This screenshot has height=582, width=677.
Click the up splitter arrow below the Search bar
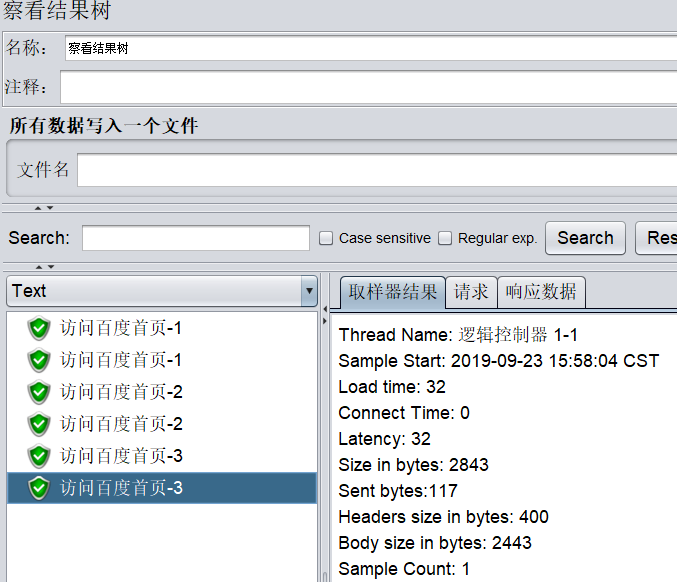[x=39, y=267]
